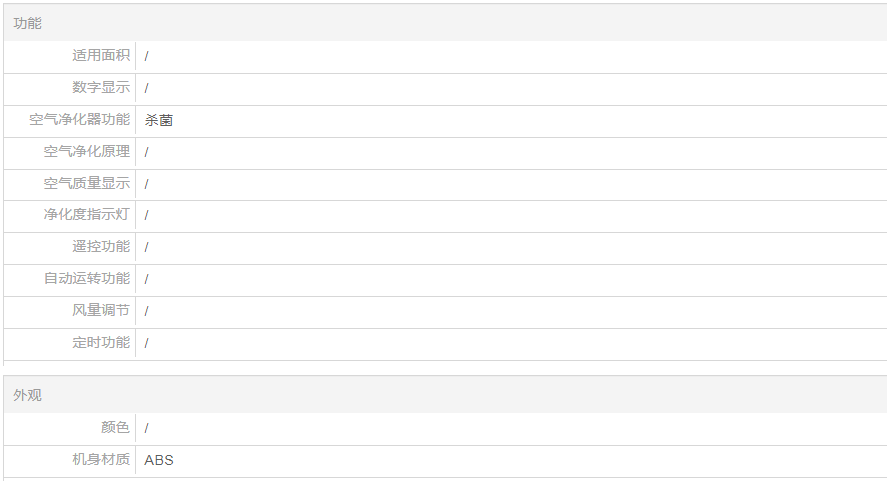Click the 空气质量显示 label
890x481 pixels.
(87, 184)
